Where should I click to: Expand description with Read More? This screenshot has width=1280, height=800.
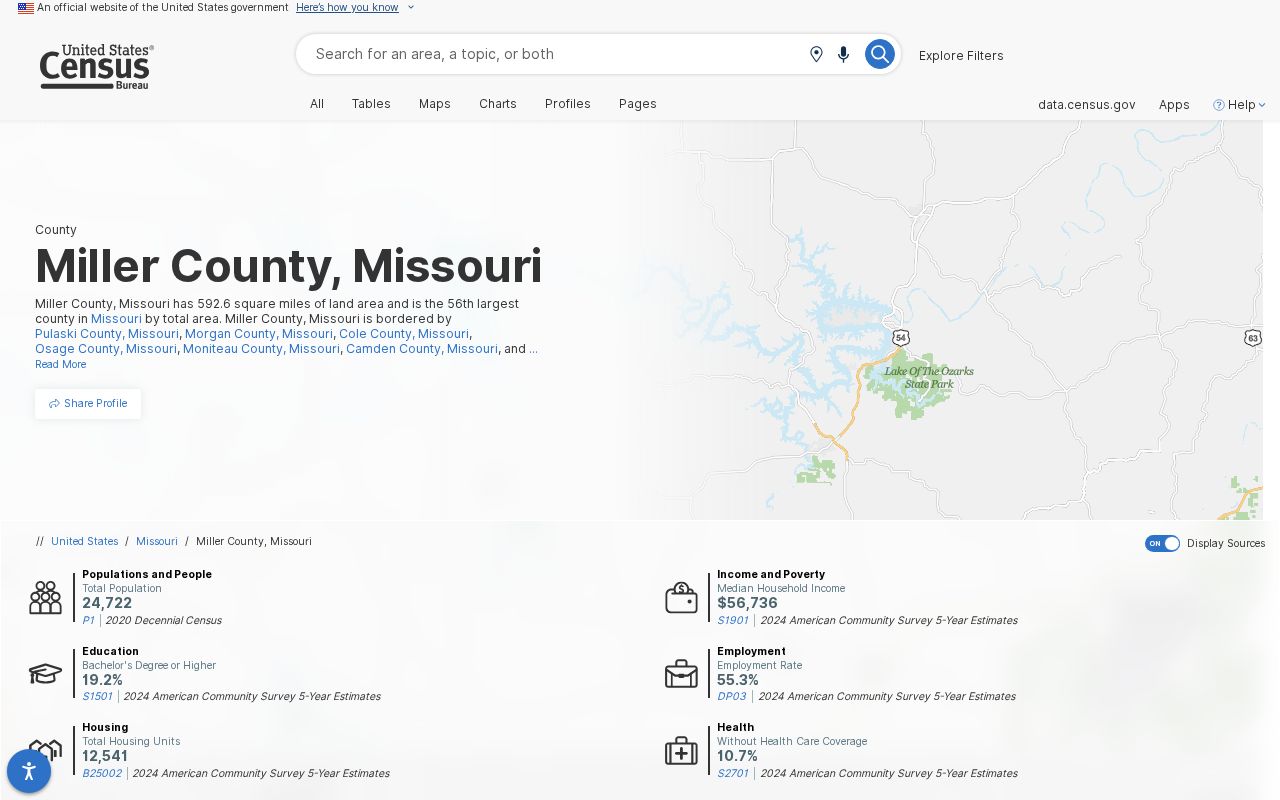pos(61,364)
